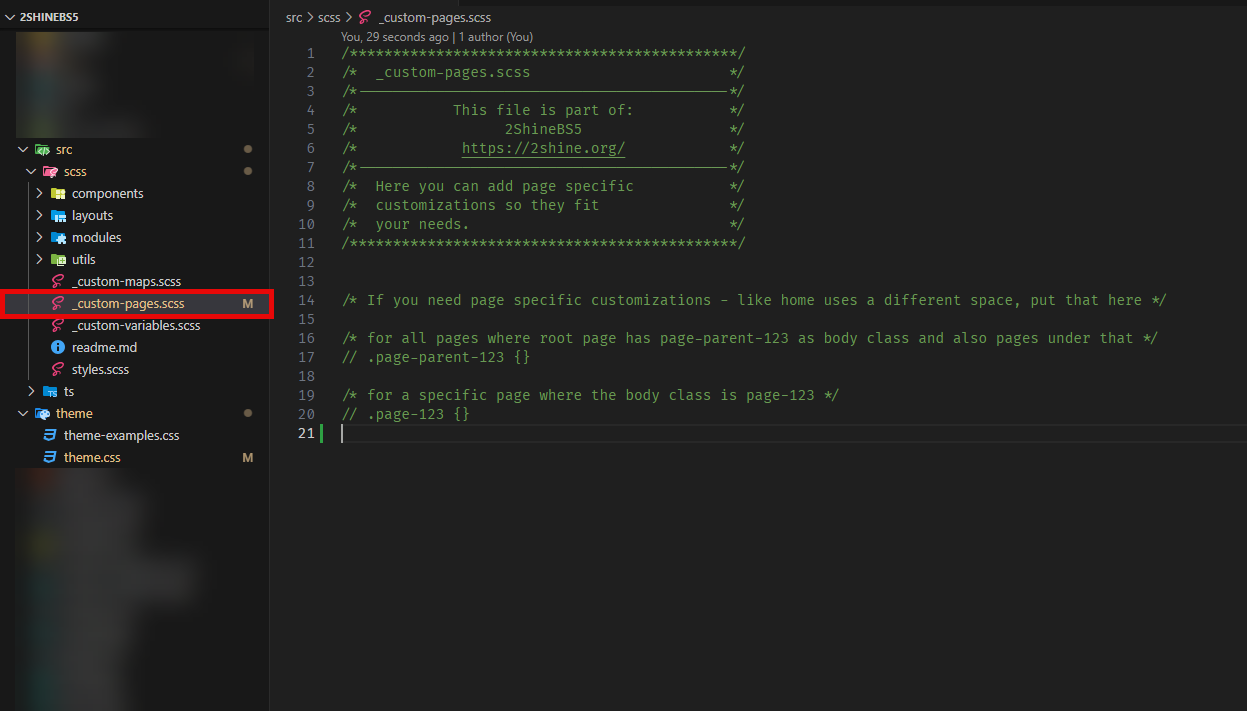1247x711 pixels.
Task: Click line number 14 in the gutter
Action: pyautogui.click(x=306, y=299)
